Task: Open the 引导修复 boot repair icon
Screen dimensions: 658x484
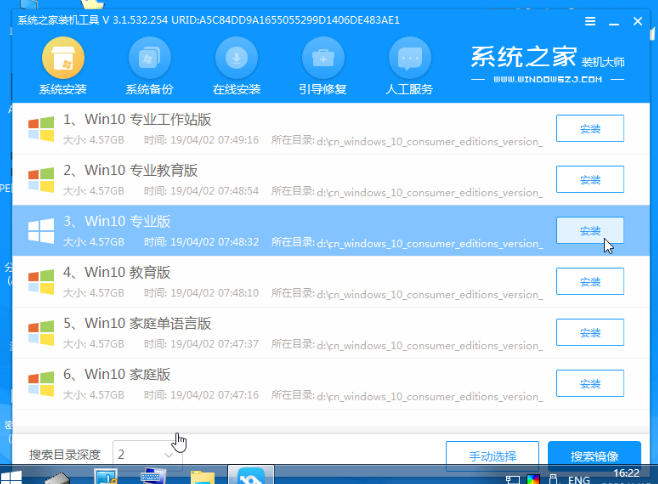Action: 323,58
